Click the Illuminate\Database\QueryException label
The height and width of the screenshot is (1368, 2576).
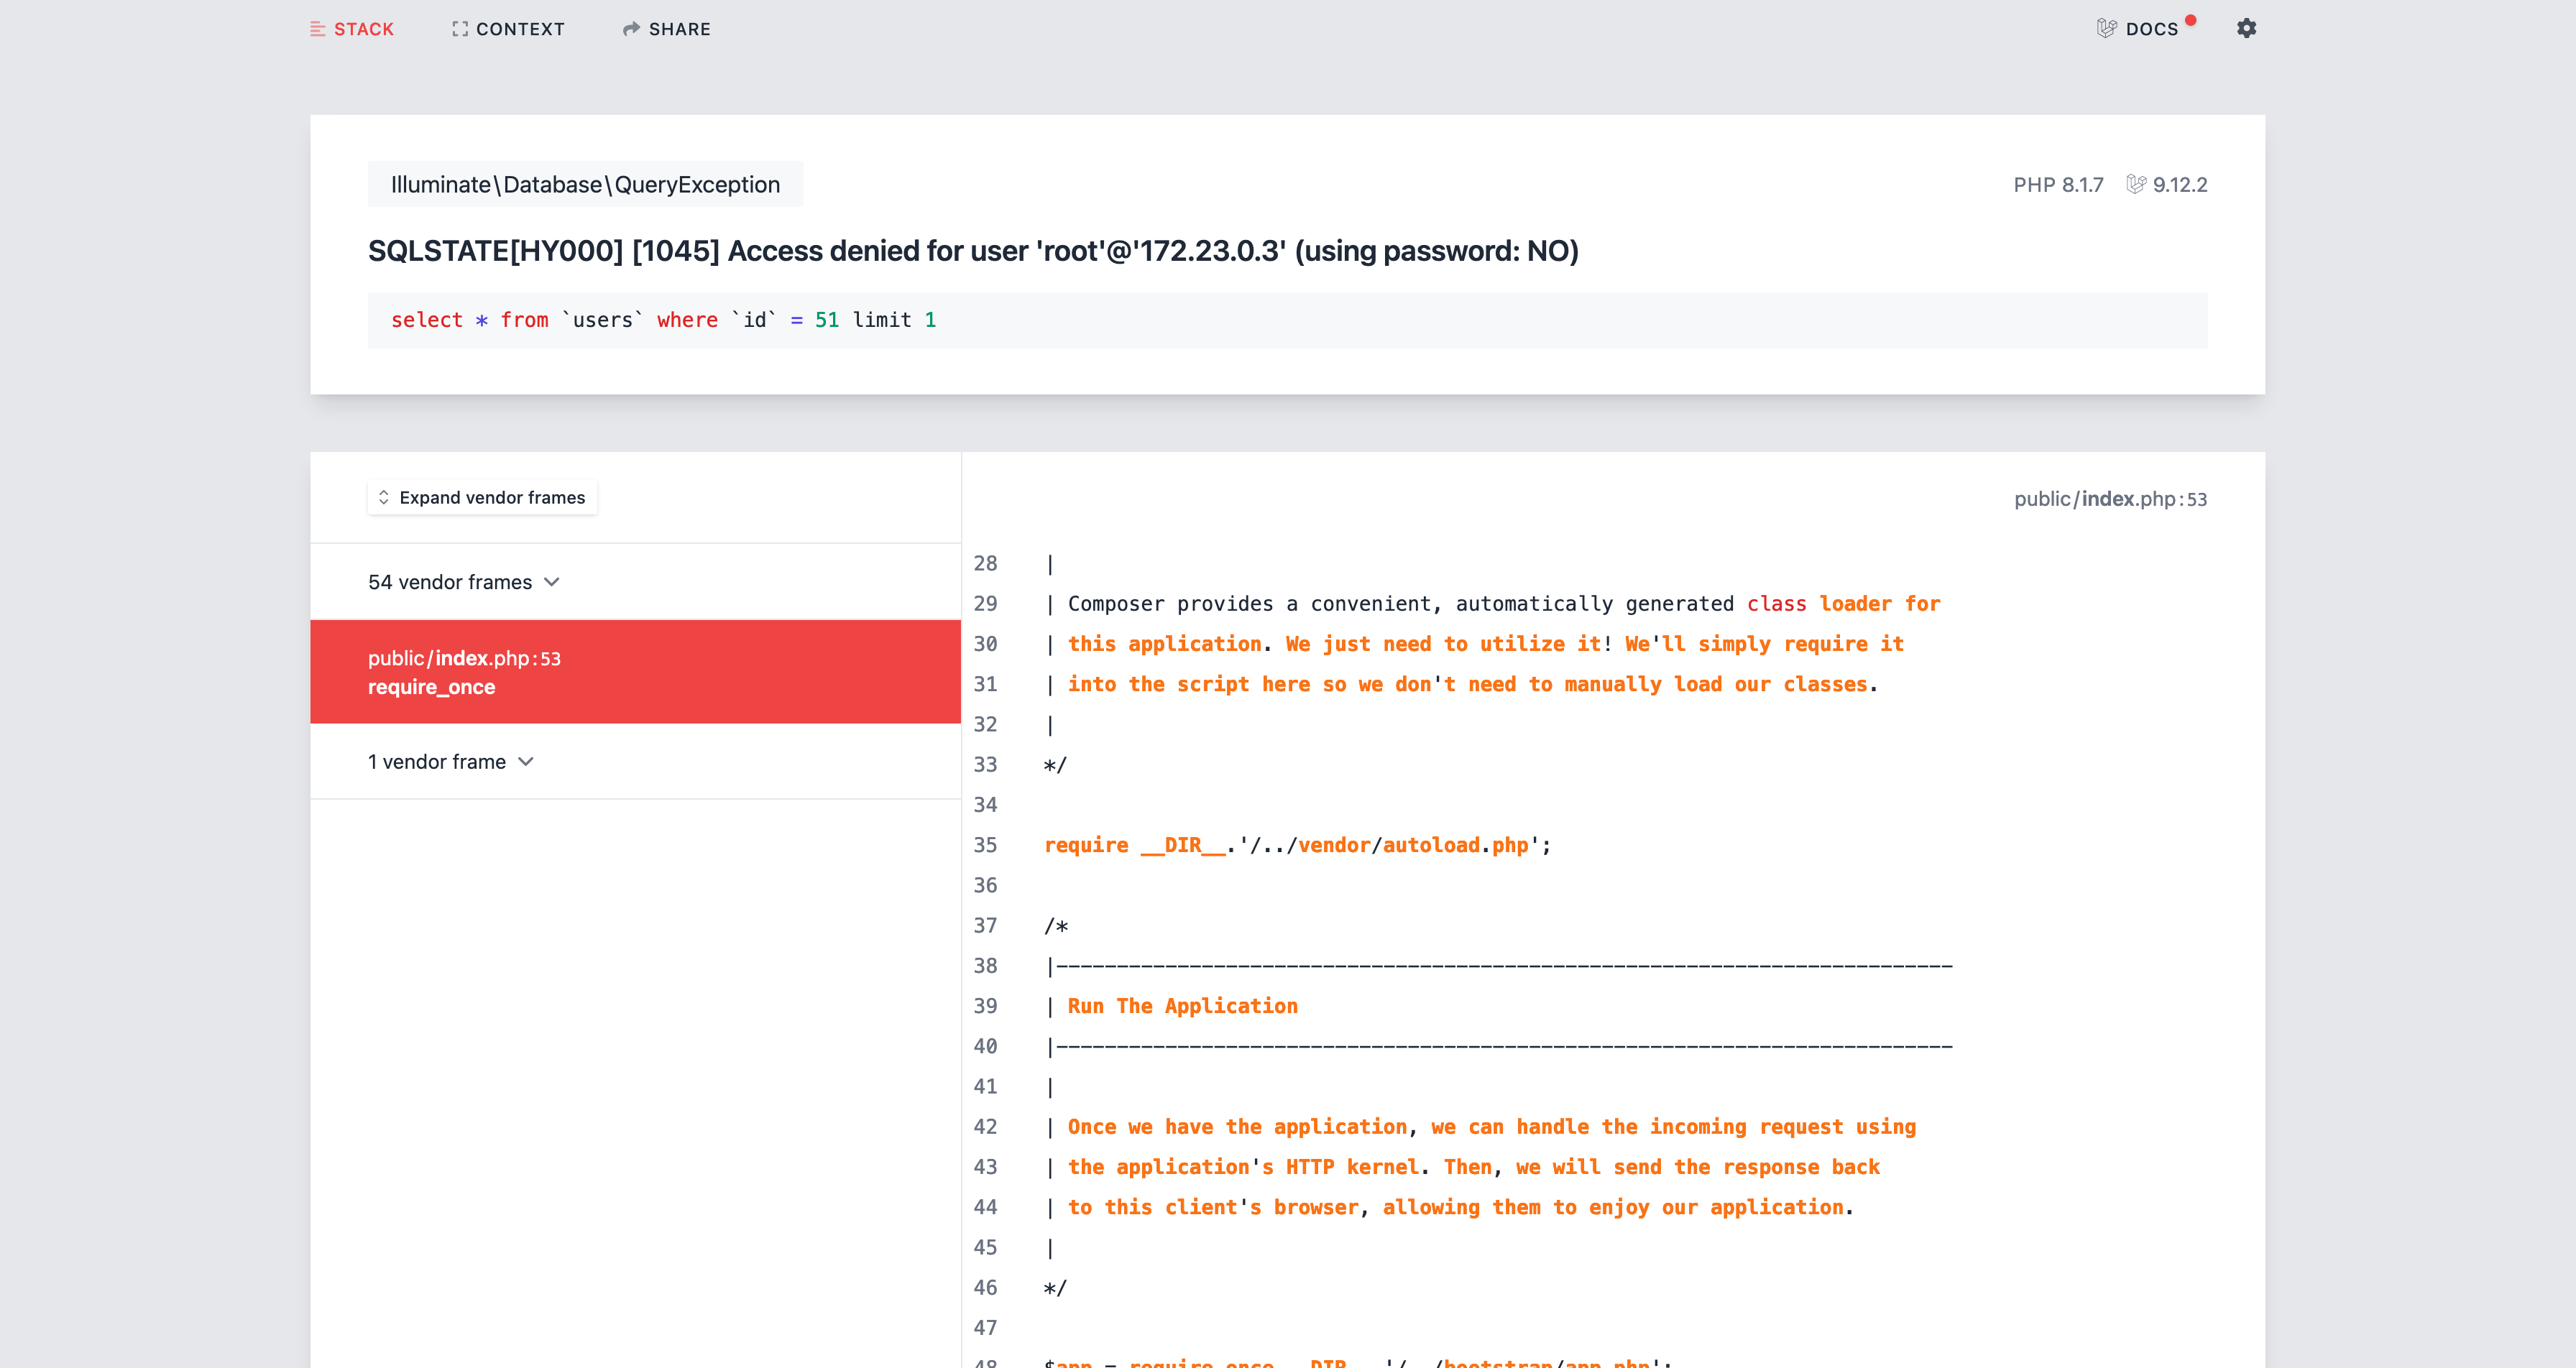(x=585, y=184)
